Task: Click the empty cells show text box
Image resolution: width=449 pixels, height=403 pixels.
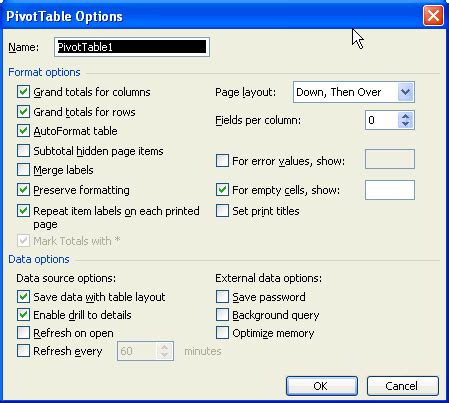Action: point(390,190)
